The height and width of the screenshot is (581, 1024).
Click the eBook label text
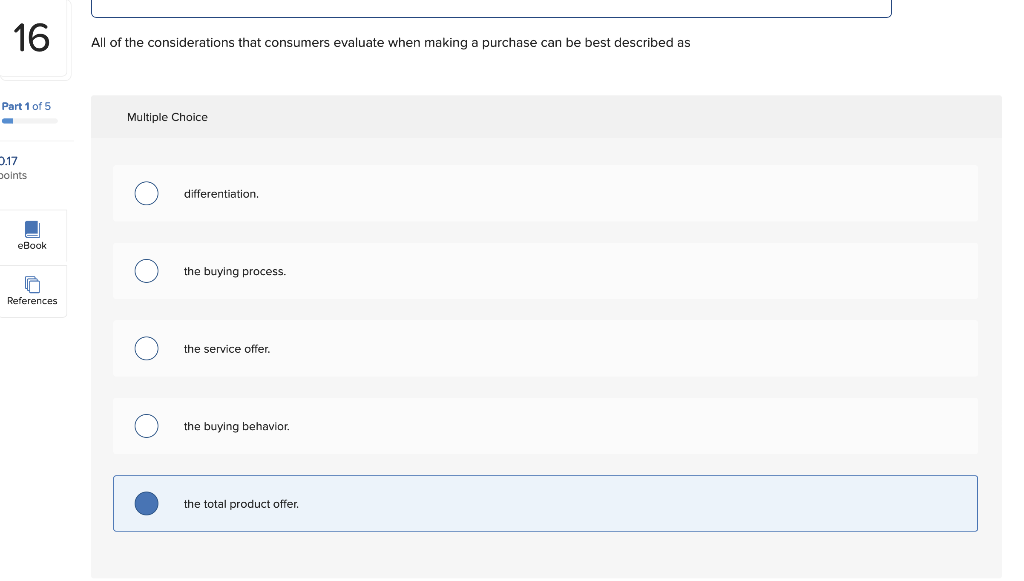[32, 245]
